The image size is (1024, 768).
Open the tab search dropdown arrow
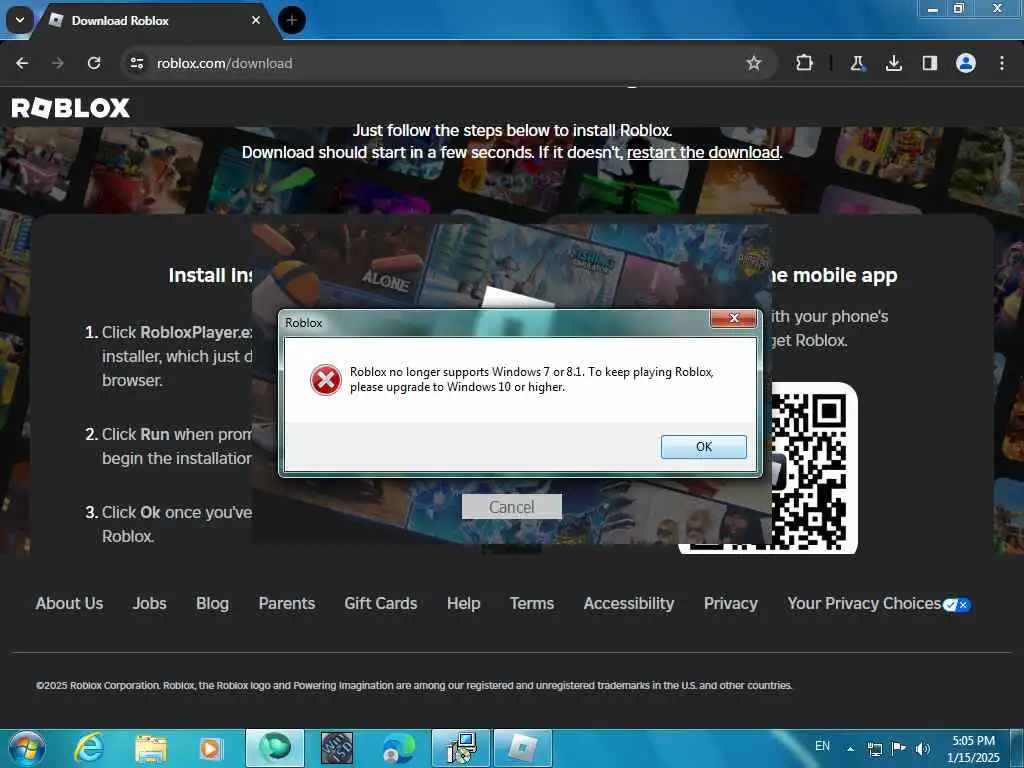pos(20,20)
